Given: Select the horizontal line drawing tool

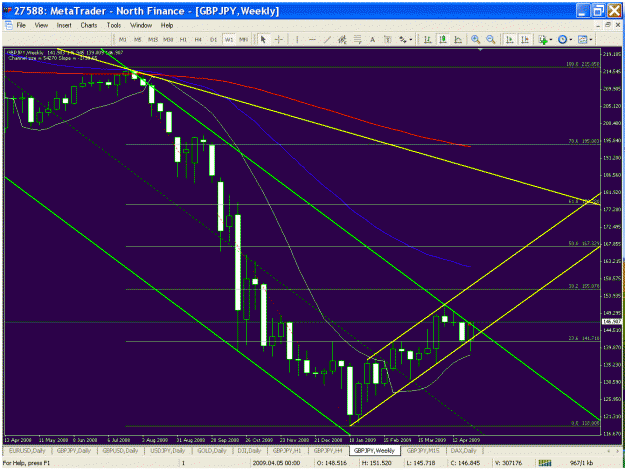Looking at the screenshot, I should coord(312,39).
